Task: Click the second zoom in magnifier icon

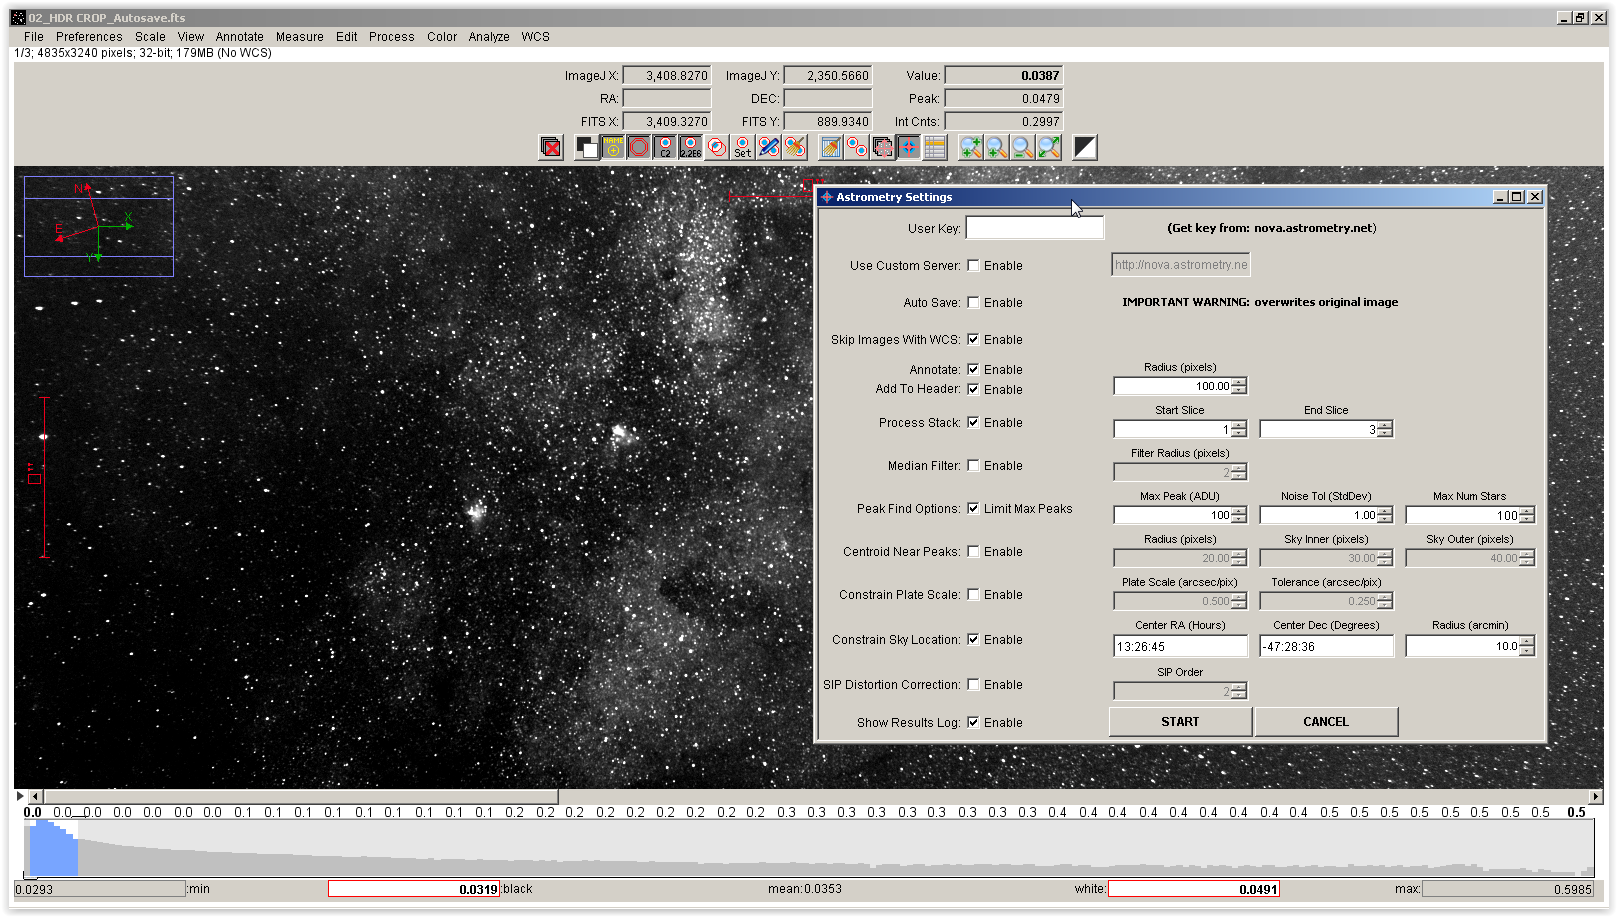Action: 997,148
